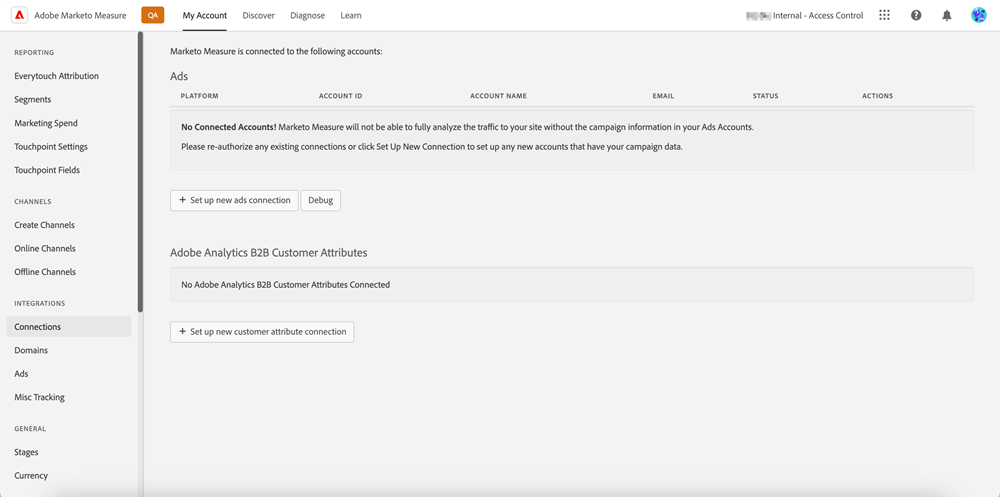Open the help question mark icon

916,15
